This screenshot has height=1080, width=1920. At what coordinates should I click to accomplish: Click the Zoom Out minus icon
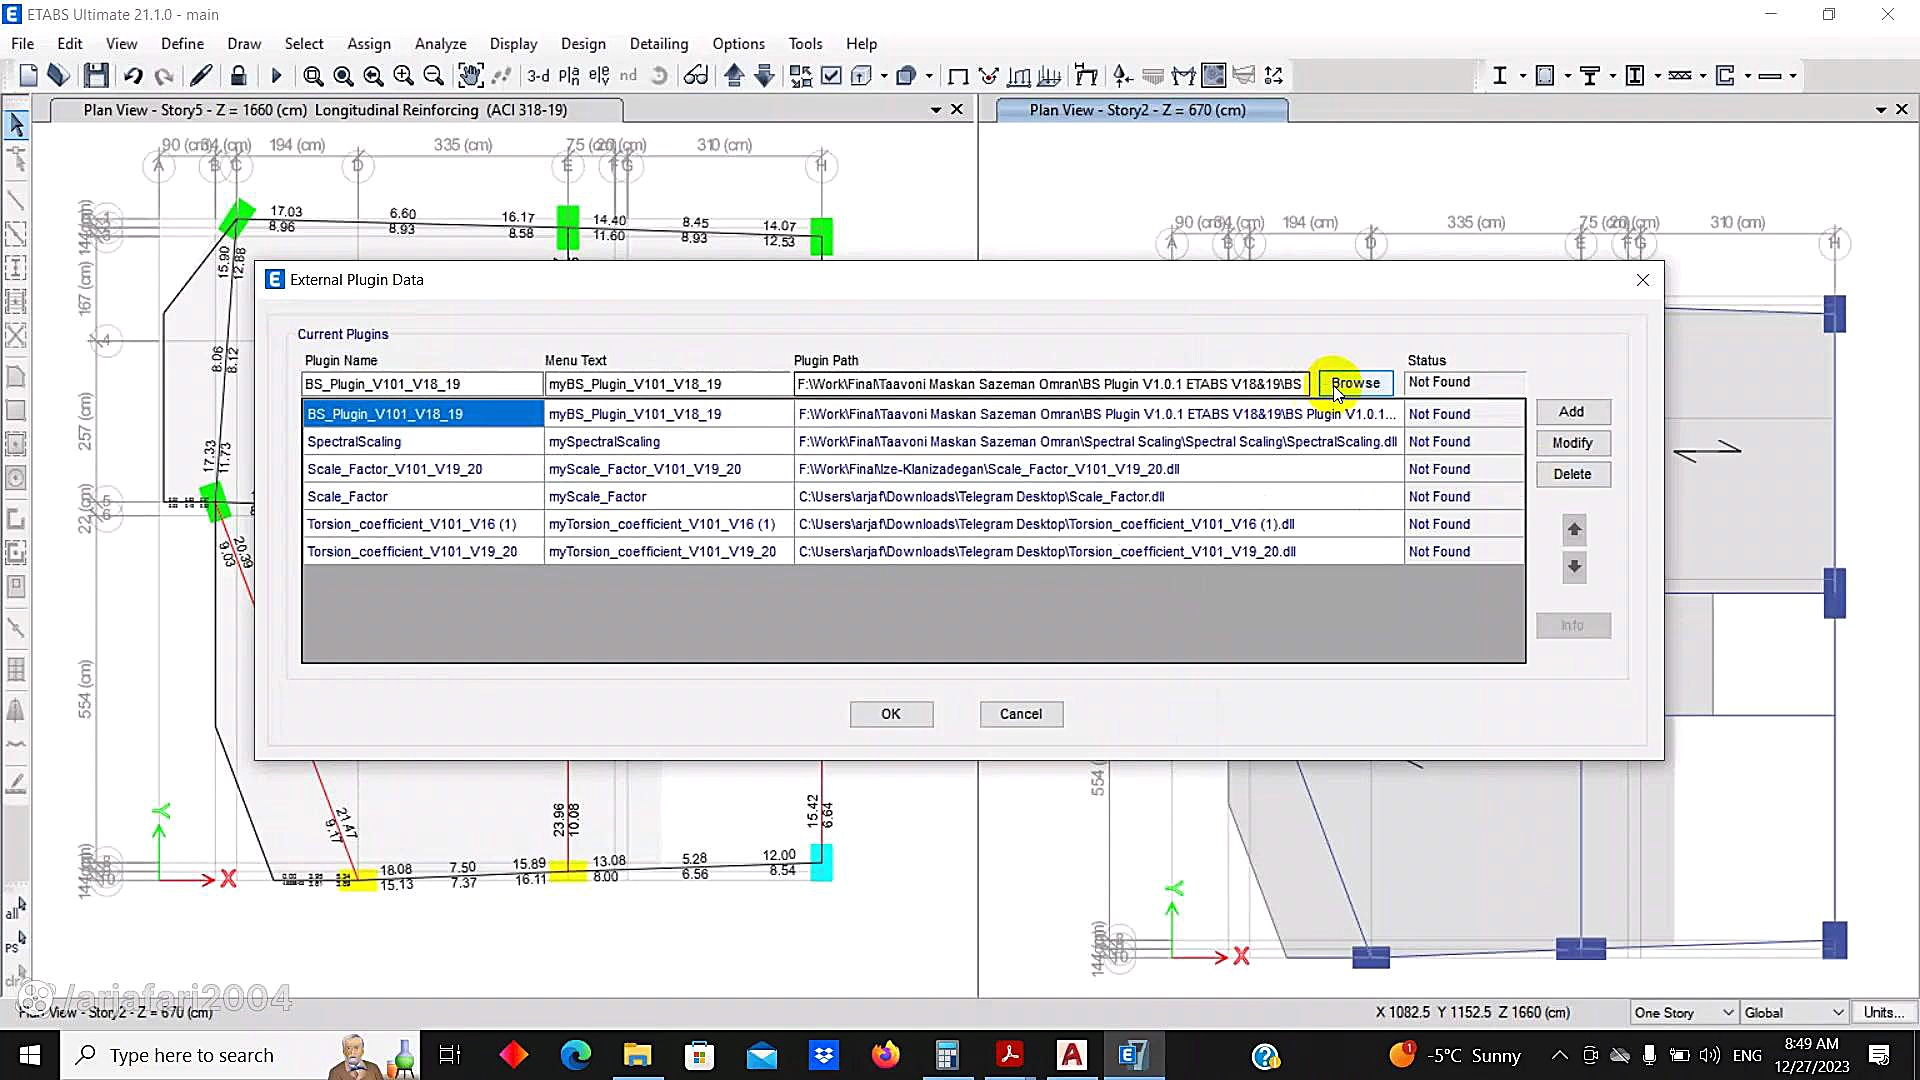pyautogui.click(x=433, y=75)
